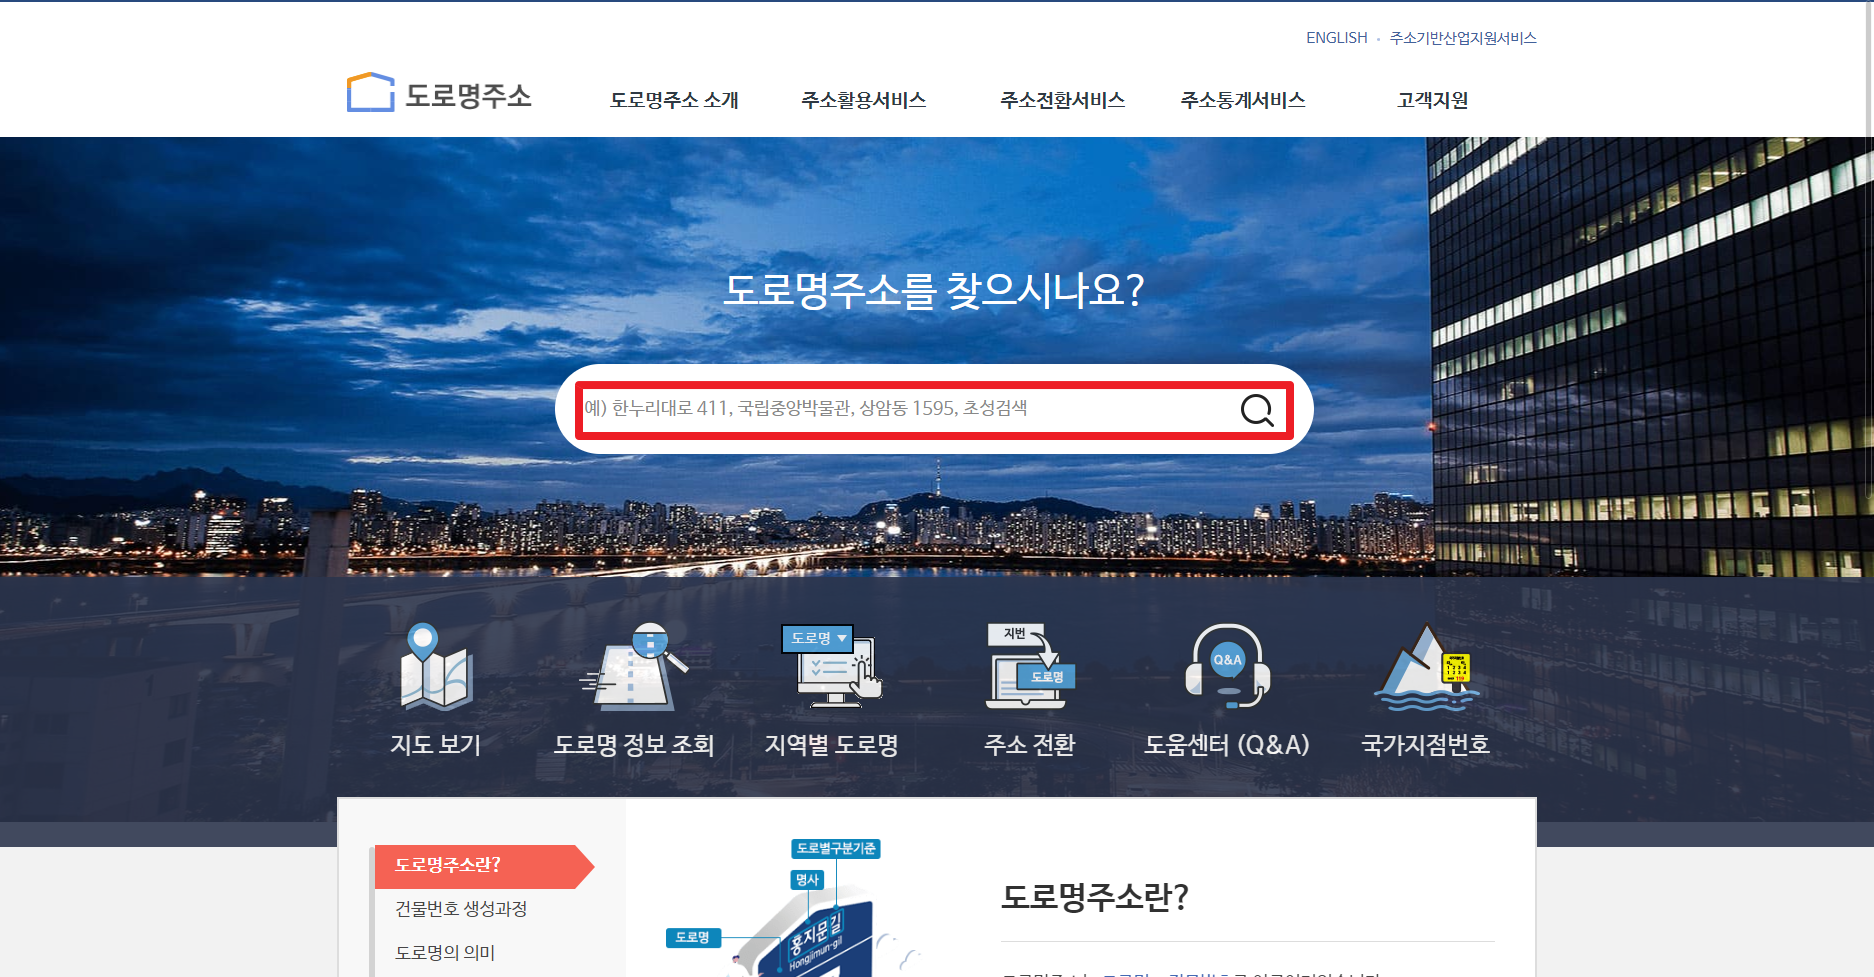Click the 국가지점번호 label
This screenshot has height=977, width=1874.
[x=1426, y=745]
